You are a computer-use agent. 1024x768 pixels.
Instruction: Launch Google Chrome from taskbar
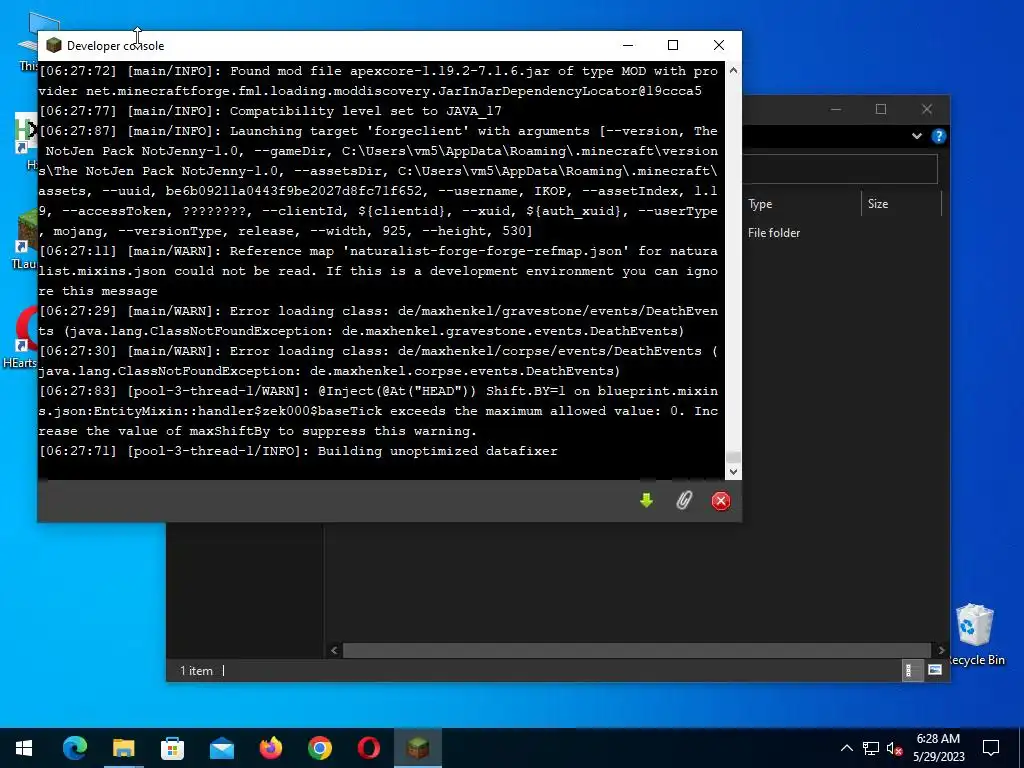[319, 748]
